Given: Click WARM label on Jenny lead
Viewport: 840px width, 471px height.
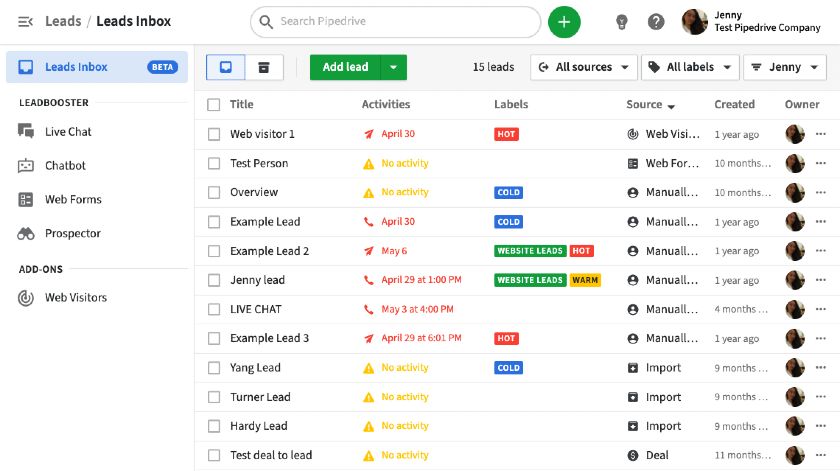Looking at the screenshot, I should click(x=585, y=280).
